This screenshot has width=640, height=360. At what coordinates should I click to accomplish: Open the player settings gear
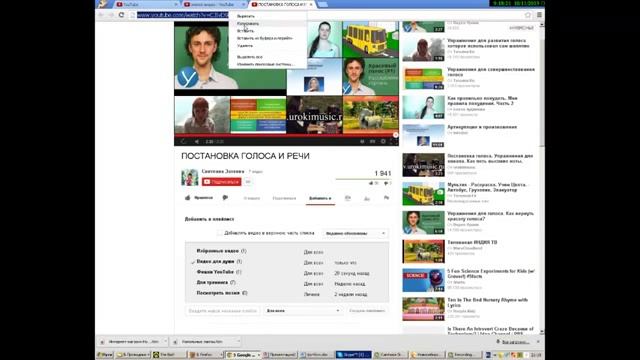pyautogui.click(x=383, y=141)
